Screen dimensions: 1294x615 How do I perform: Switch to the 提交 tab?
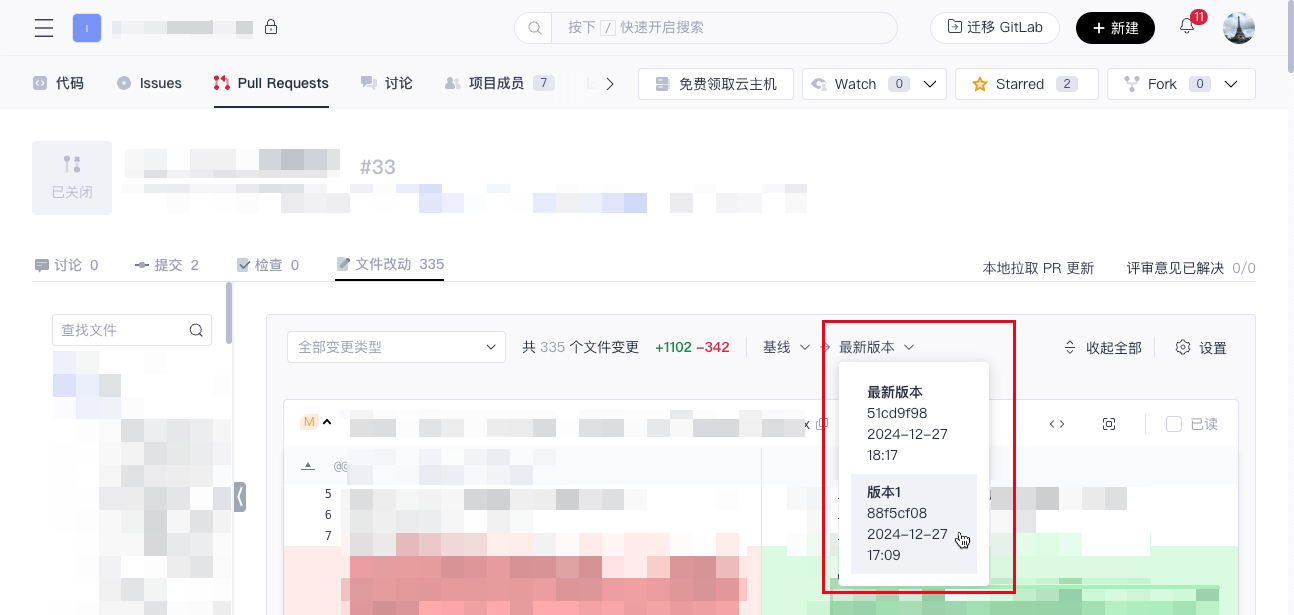[167, 265]
